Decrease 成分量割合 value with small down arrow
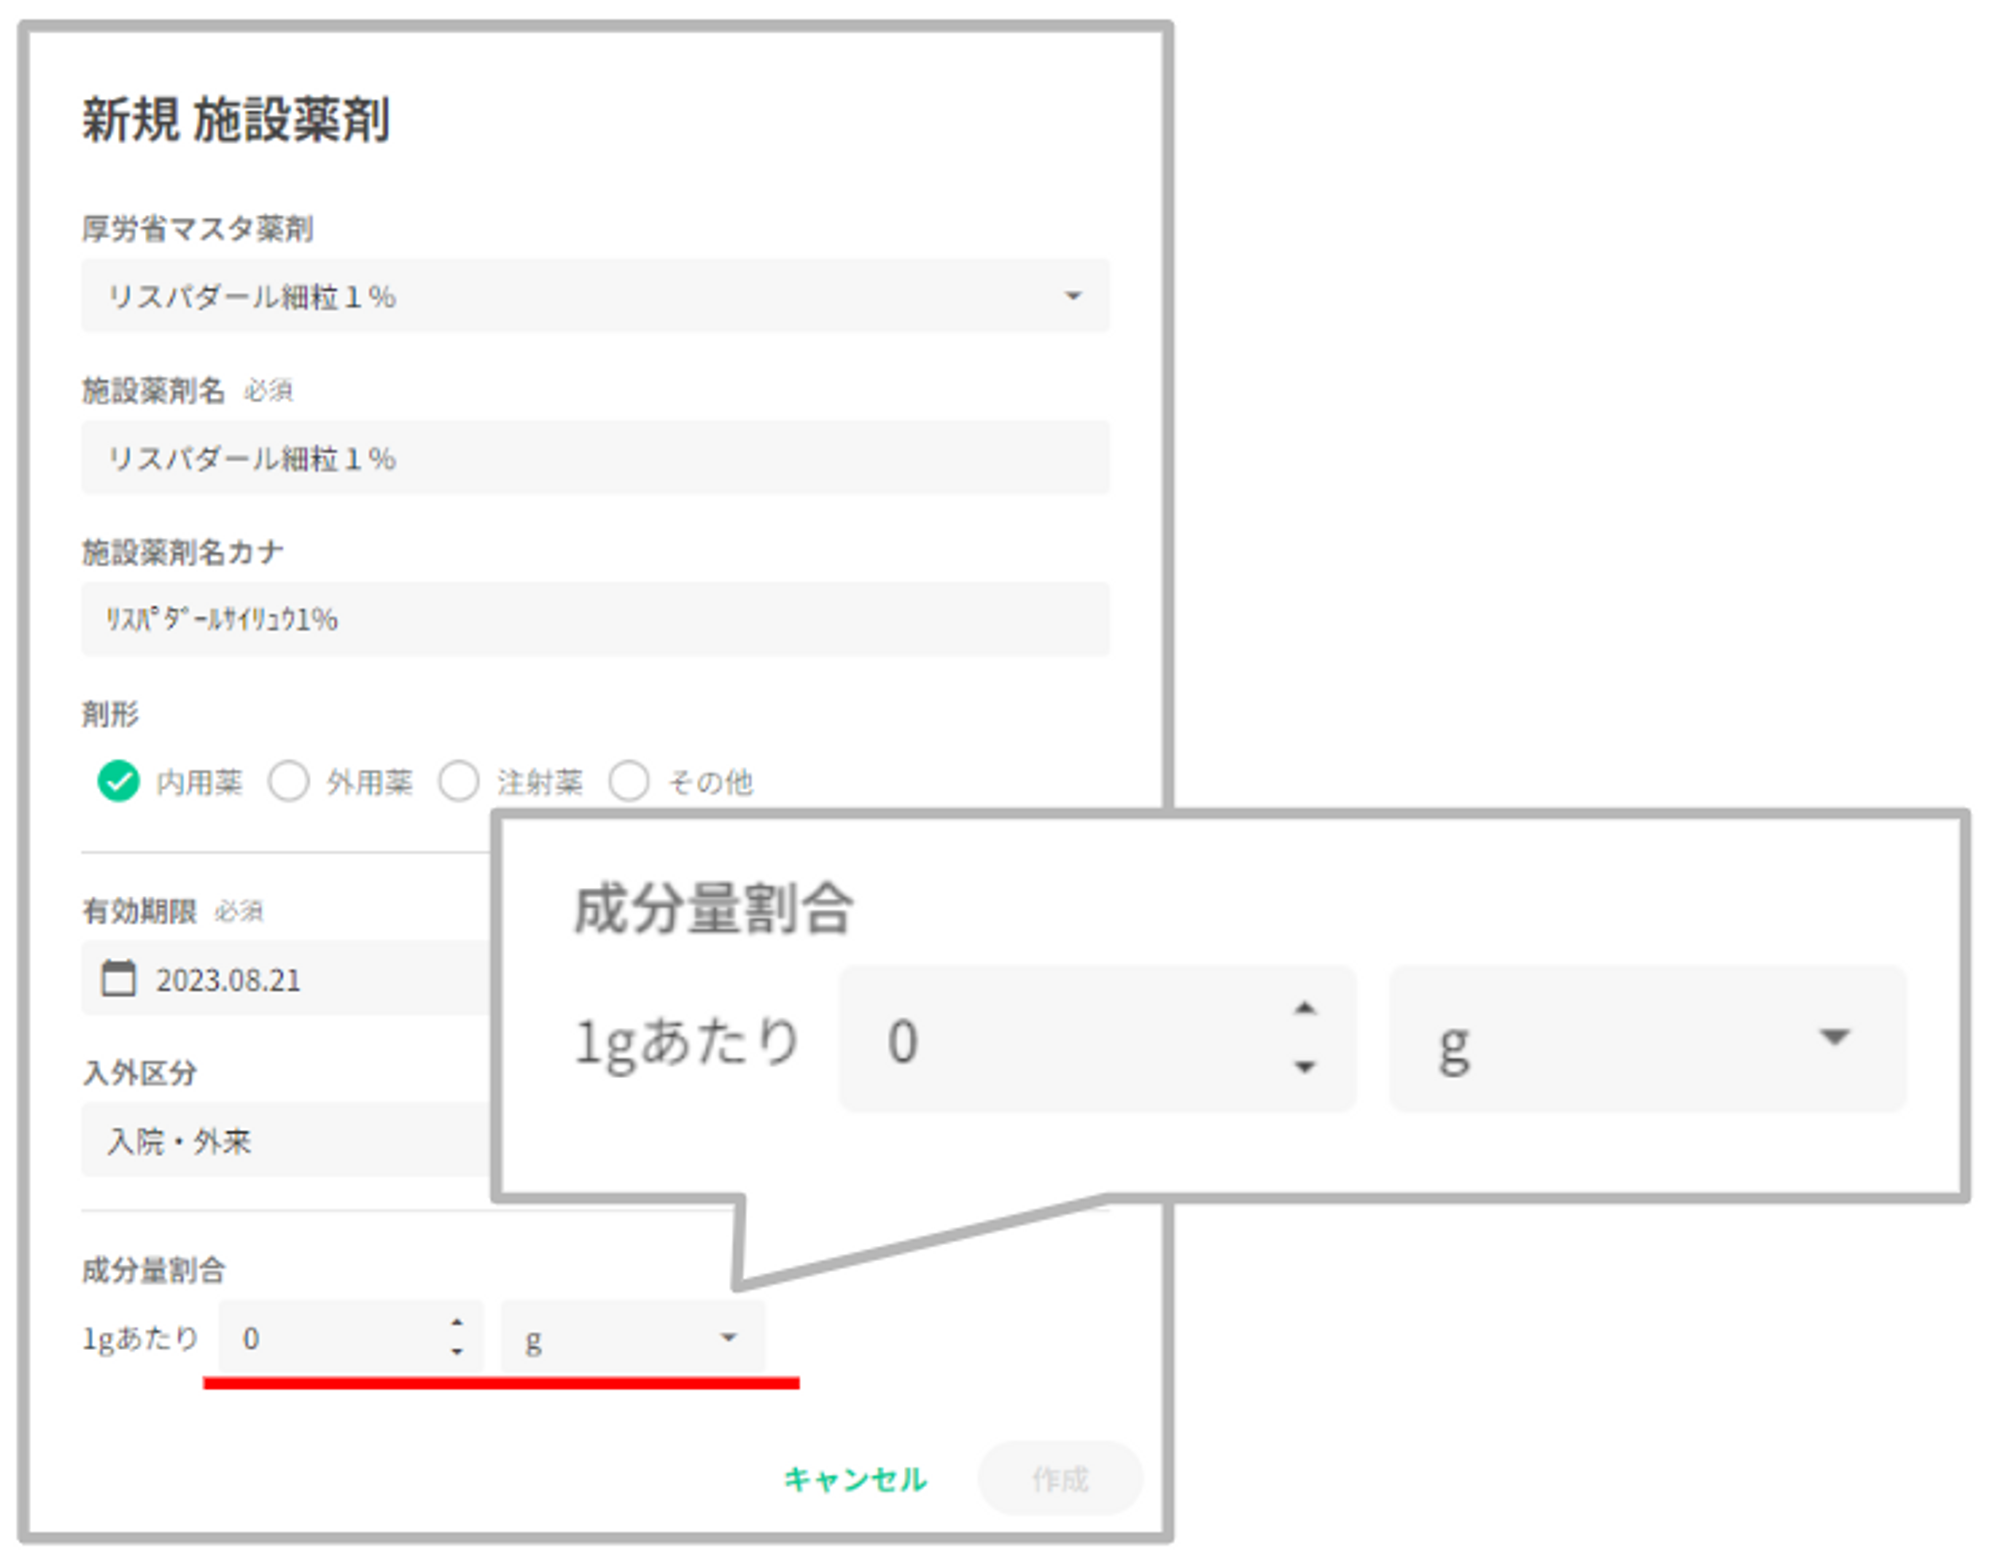 pos(457,1352)
